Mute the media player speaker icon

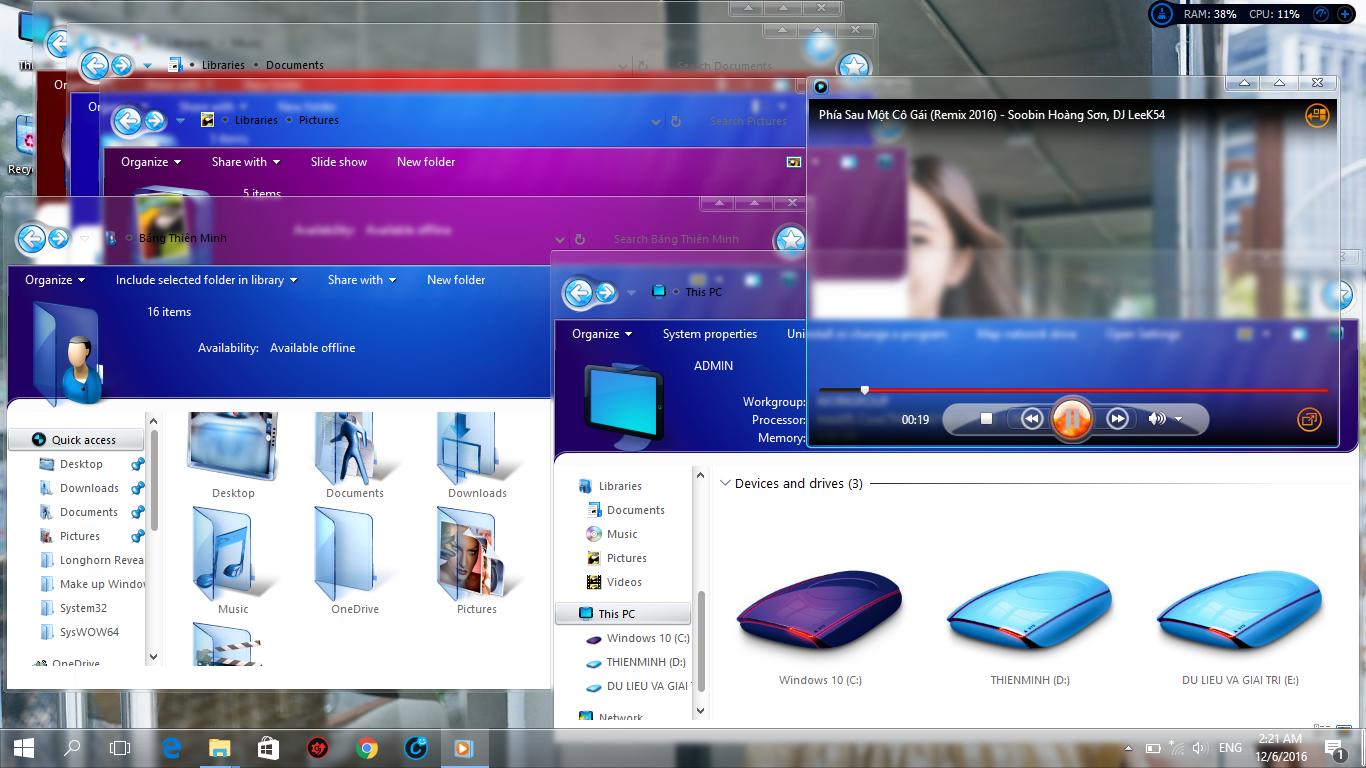point(1157,419)
